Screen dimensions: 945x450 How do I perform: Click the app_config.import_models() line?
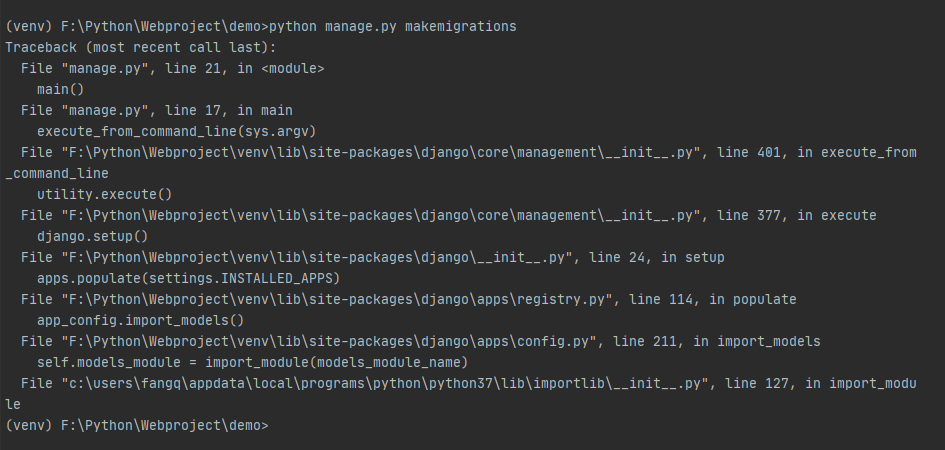(x=140, y=320)
